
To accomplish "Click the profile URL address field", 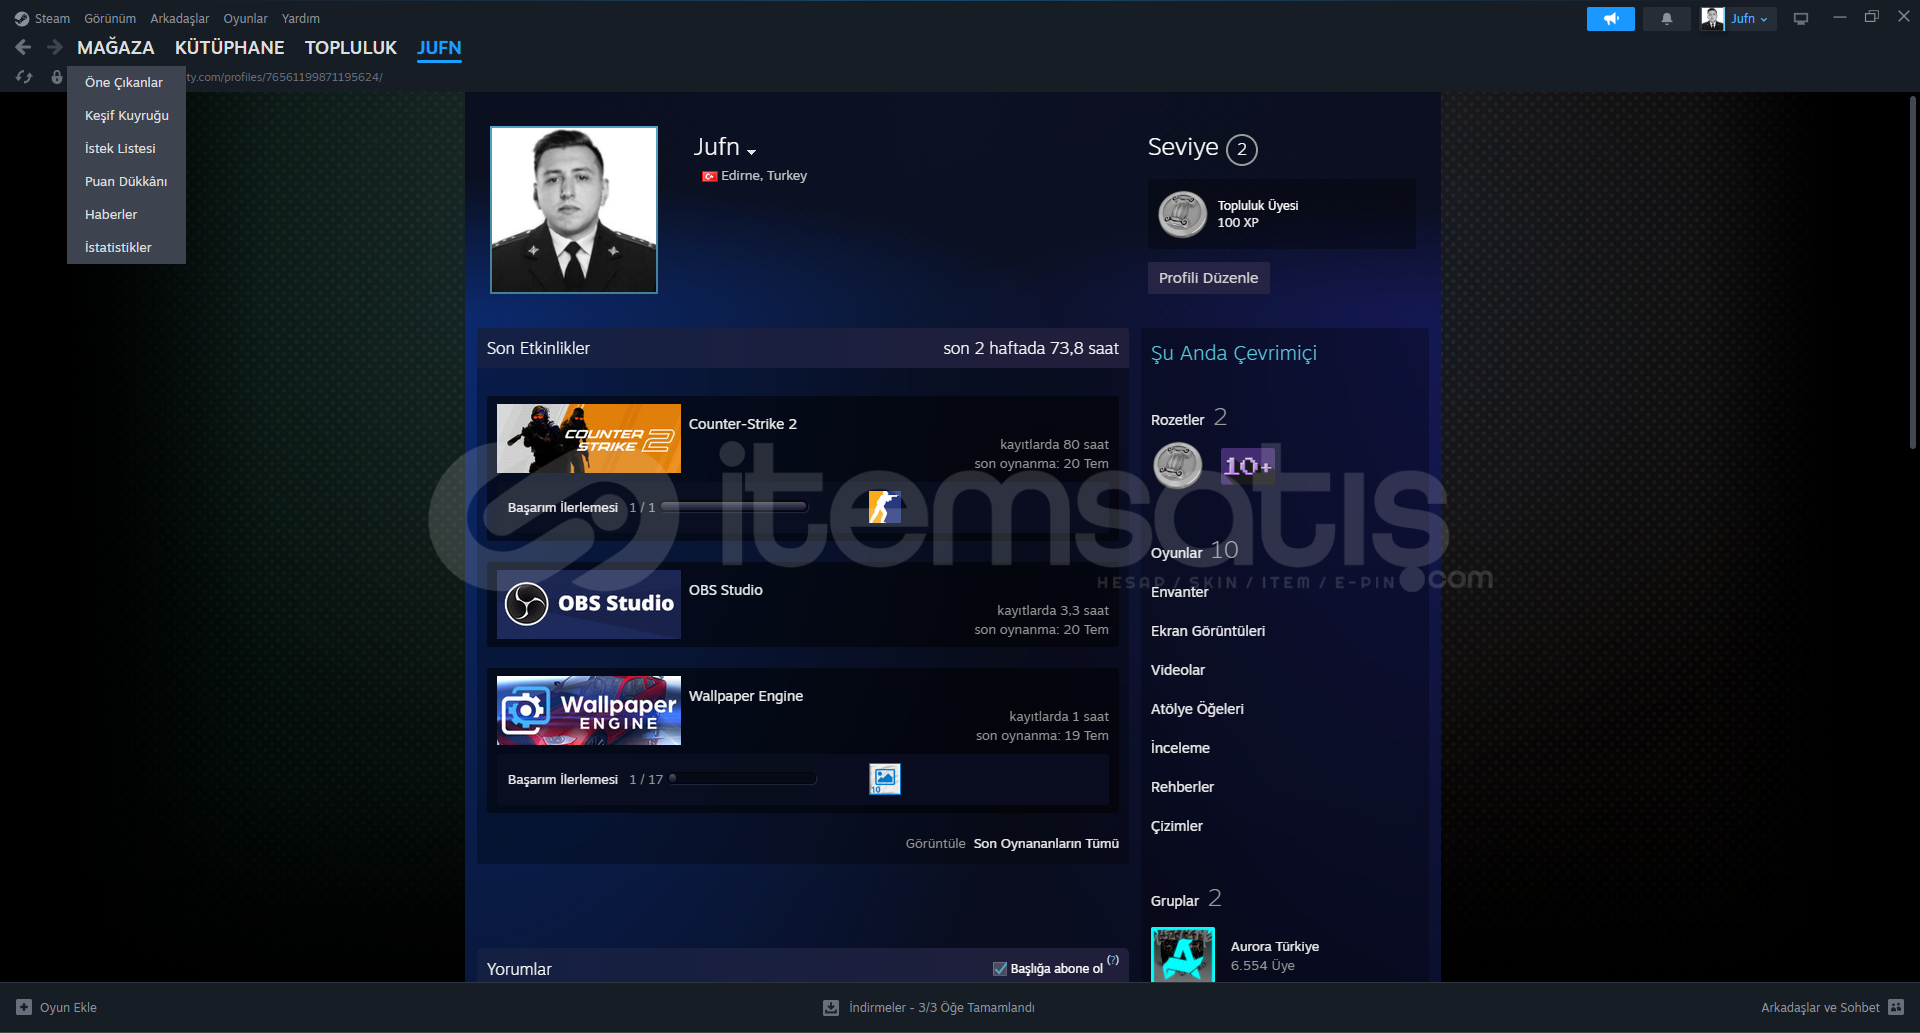I will tap(285, 77).
